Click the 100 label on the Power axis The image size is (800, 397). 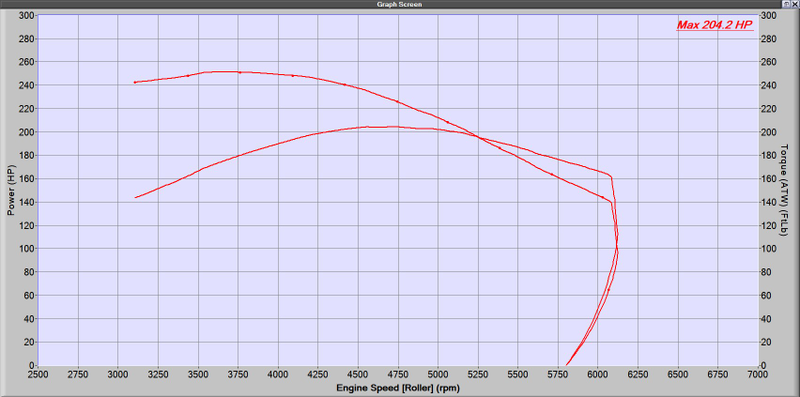27,249
